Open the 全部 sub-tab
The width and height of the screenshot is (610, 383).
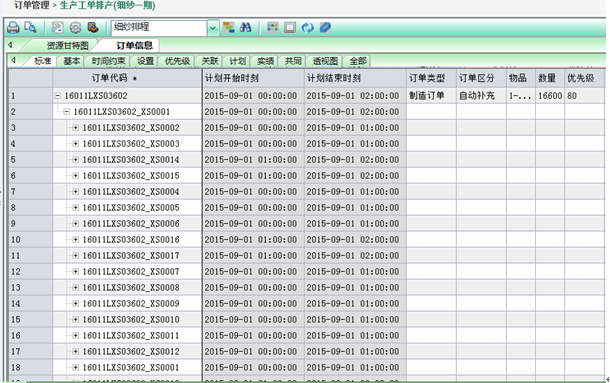pyautogui.click(x=358, y=61)
